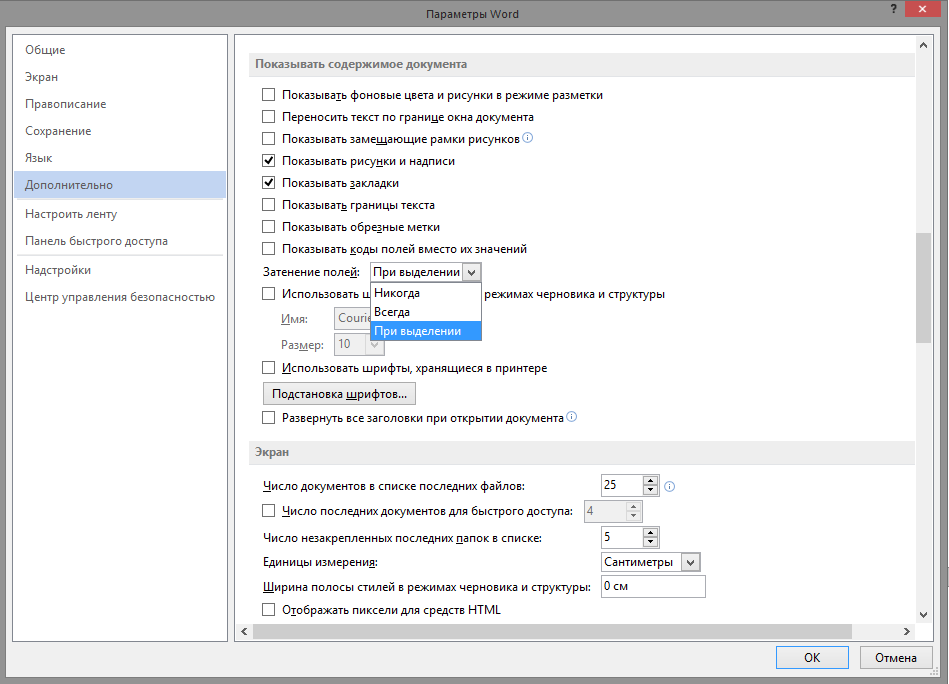Switch to the 'Экран' category in the sidebar
949x684 pixels.
pyautogui.click(x=120, y=77)
